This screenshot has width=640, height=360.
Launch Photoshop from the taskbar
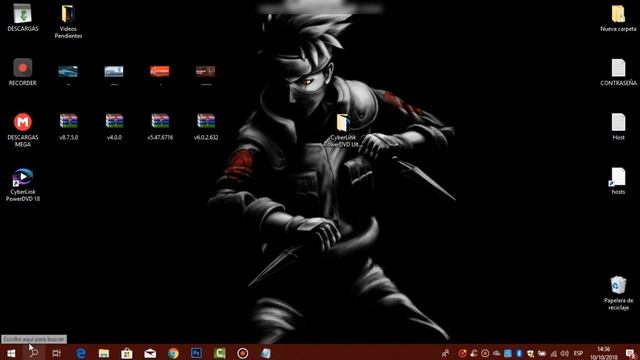pos(196,353)
